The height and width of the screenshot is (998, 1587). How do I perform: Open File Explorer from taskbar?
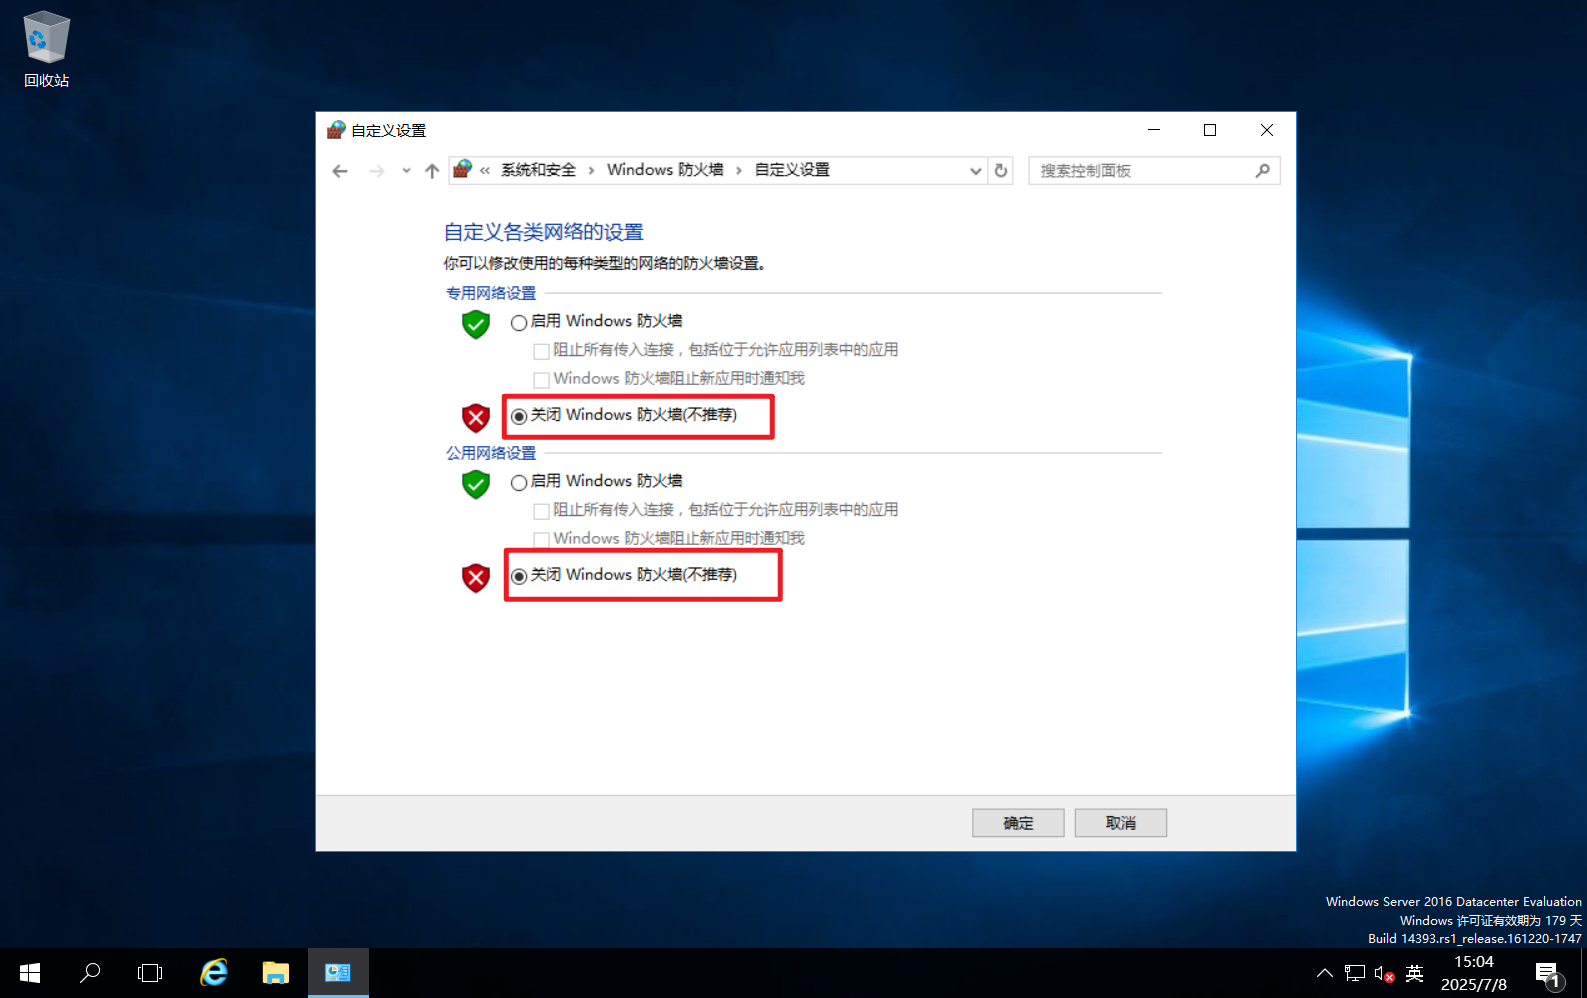pos(275,972)
